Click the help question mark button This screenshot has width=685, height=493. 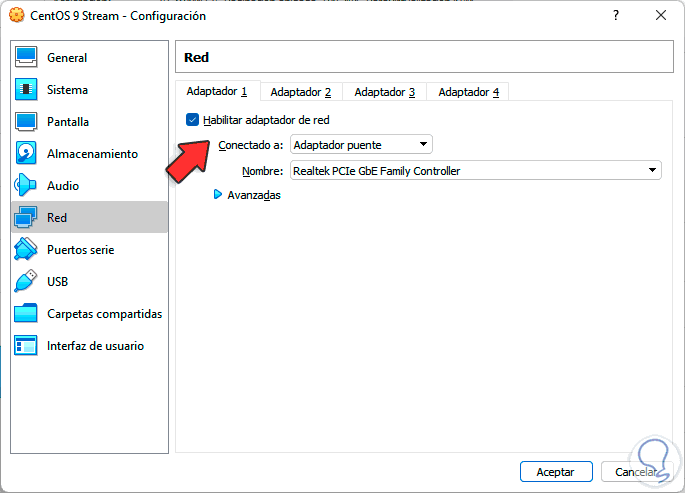point(616,15)
